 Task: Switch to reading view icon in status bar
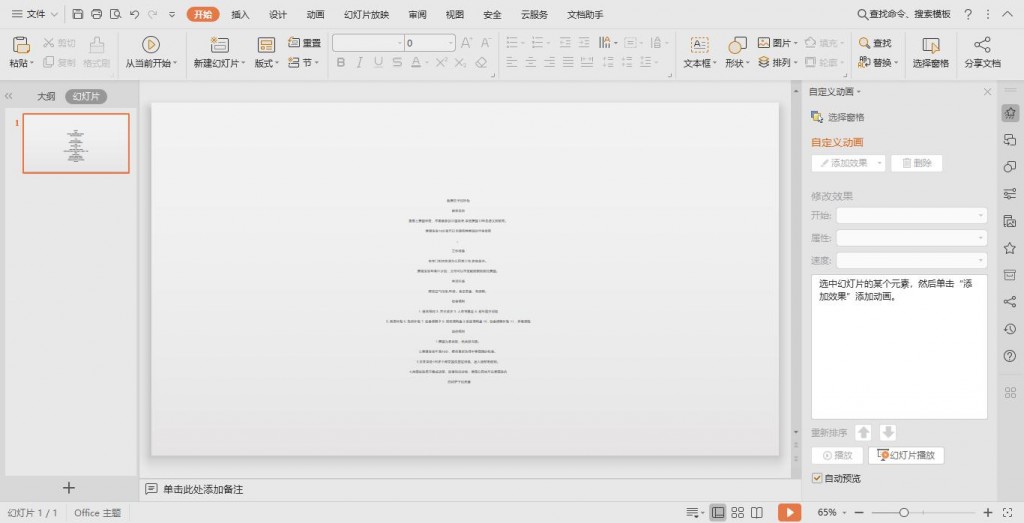click(x=757, y=513)
